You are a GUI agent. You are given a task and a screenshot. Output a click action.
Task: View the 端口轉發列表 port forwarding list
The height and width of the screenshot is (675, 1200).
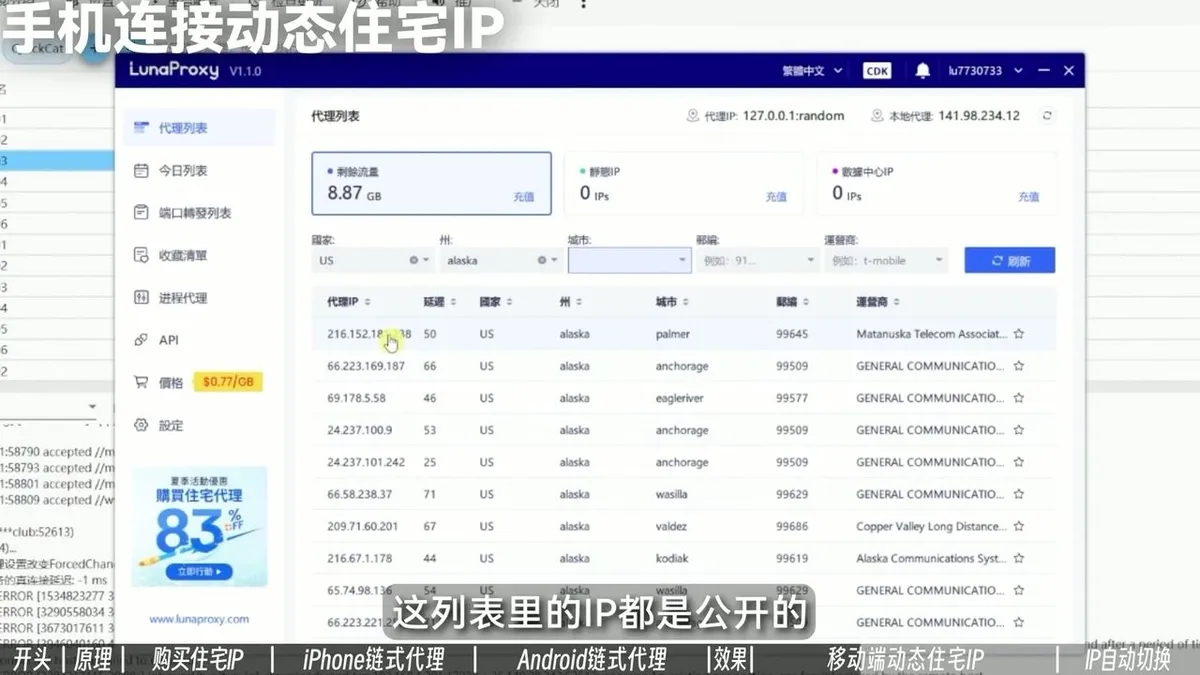point(190,212)
